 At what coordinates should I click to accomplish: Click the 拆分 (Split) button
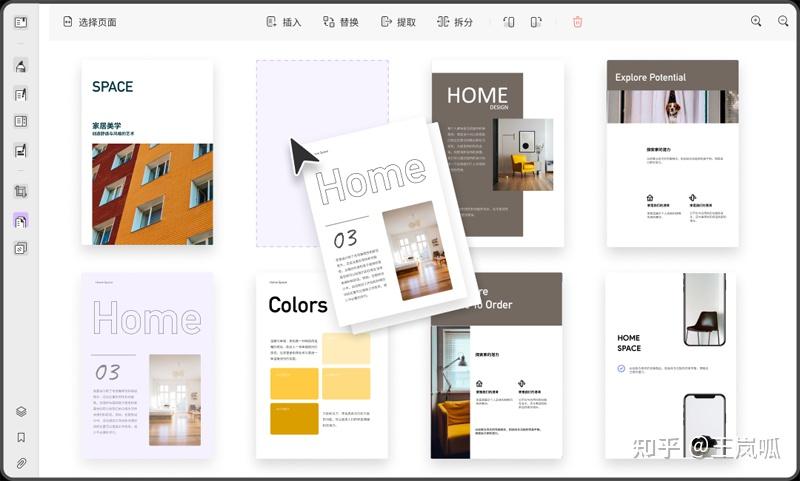tap(455, 22)
